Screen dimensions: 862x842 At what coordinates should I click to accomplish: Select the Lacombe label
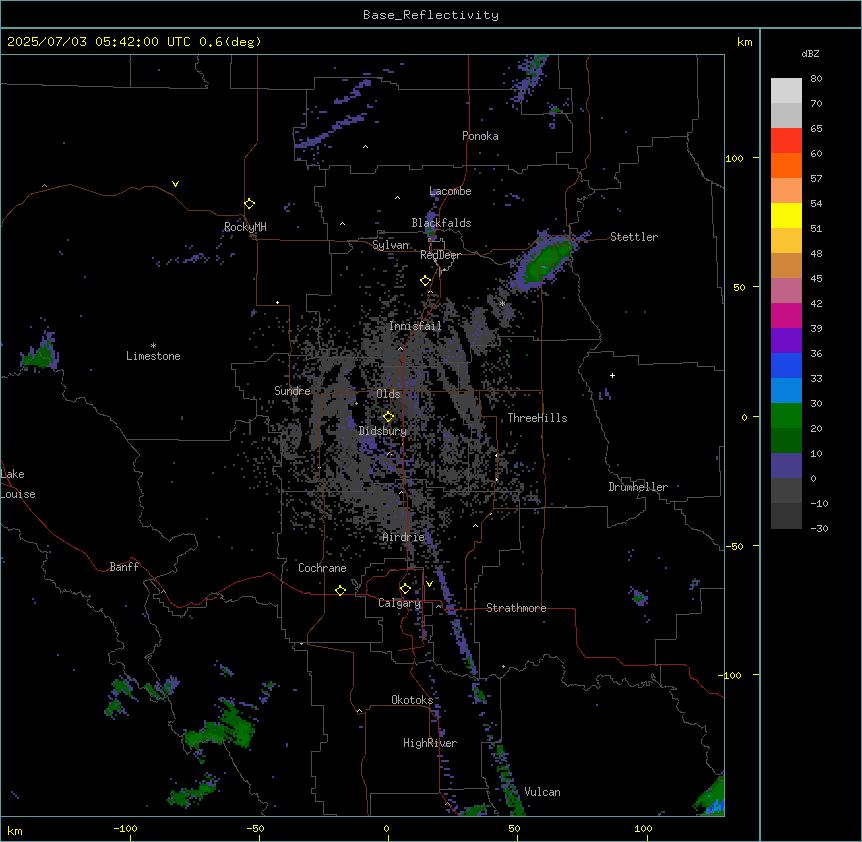450,191
